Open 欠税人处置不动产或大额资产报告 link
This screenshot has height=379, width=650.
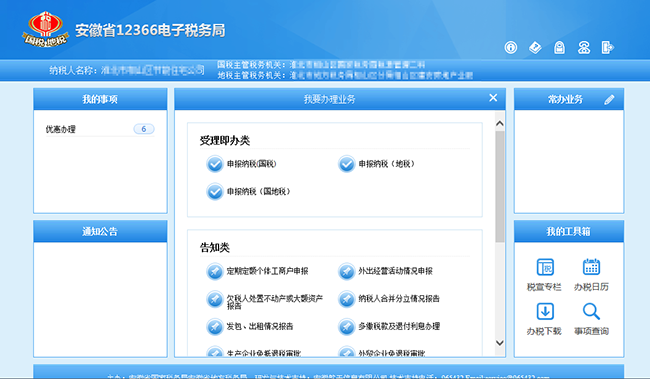click(274, 302)
